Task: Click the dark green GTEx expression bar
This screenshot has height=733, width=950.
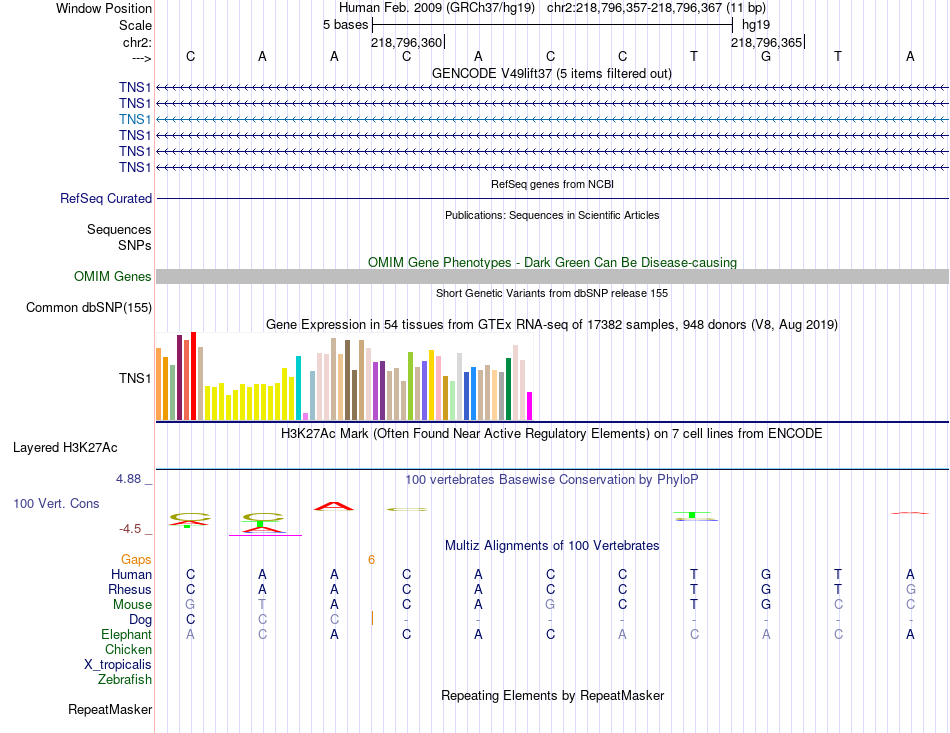Action: pyautogui.click(x=508, y=389)
